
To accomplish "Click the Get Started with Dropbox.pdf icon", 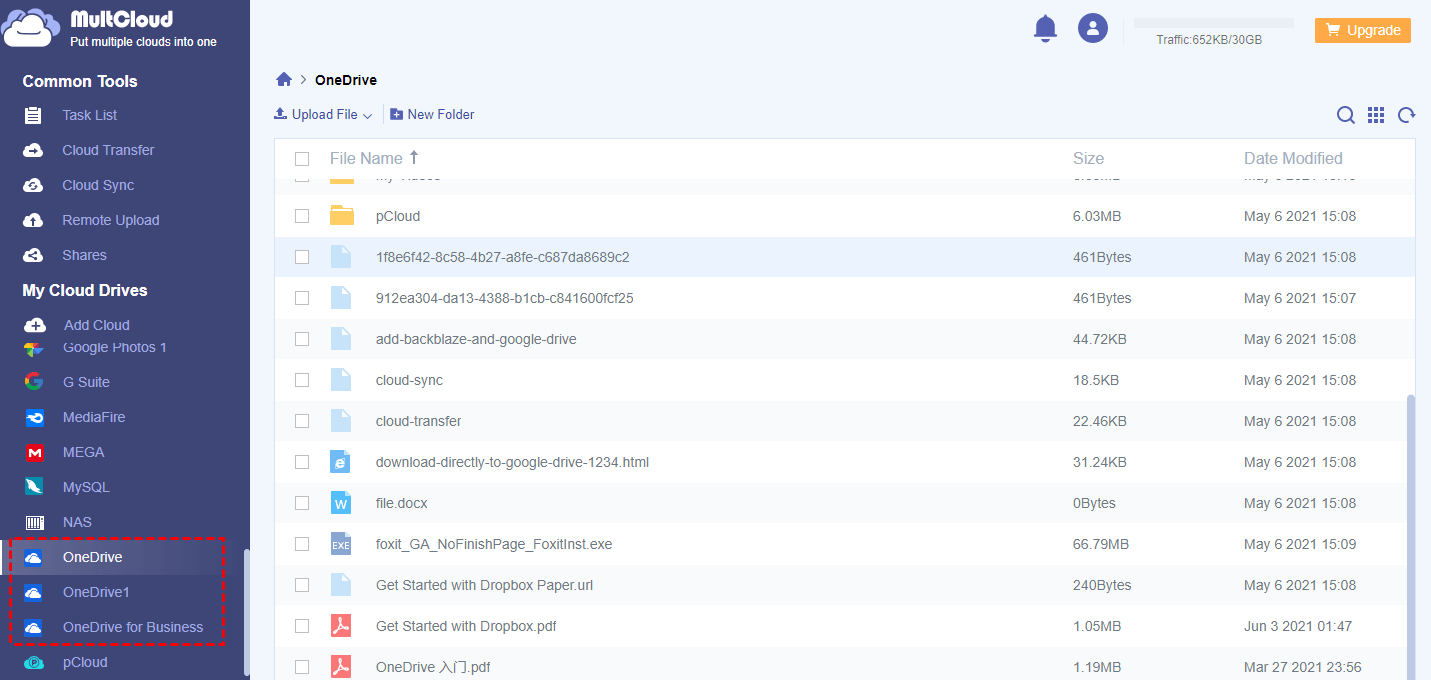I will point(341,626).
